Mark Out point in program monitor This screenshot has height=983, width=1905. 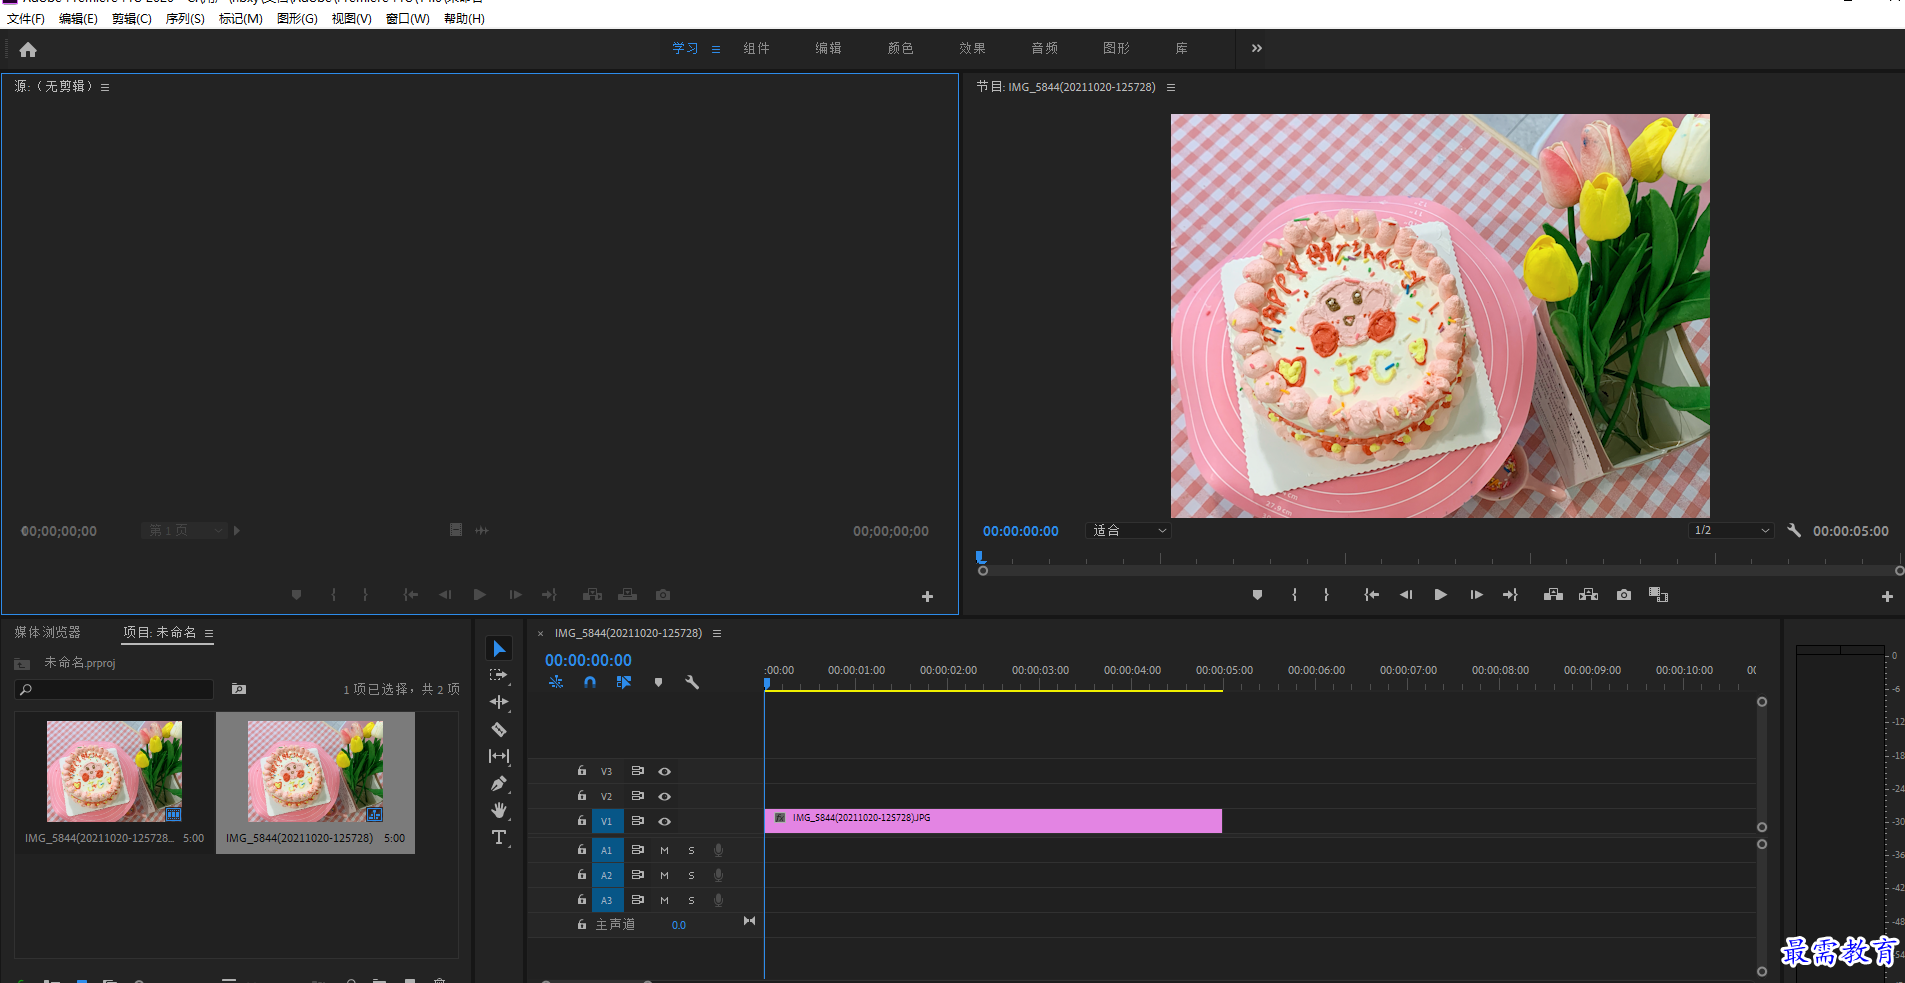pyautogui.click(x=1326, y=595)
